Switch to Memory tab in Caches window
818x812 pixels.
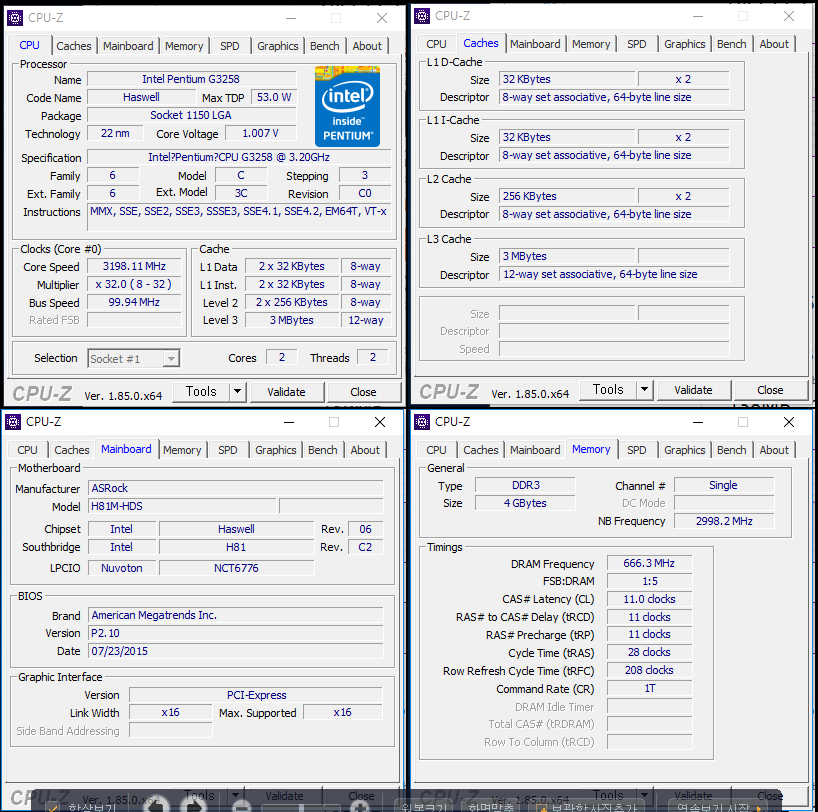pyautogui.click(x=591, y=44)
